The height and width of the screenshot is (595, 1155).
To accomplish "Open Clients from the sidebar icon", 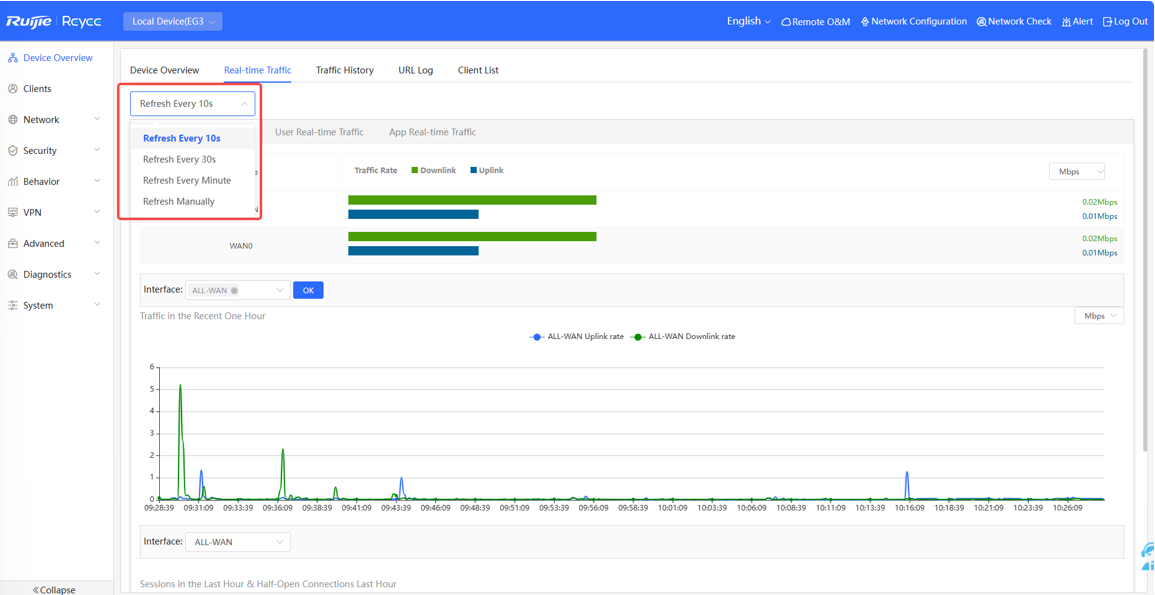I will (x=13, y=89).
